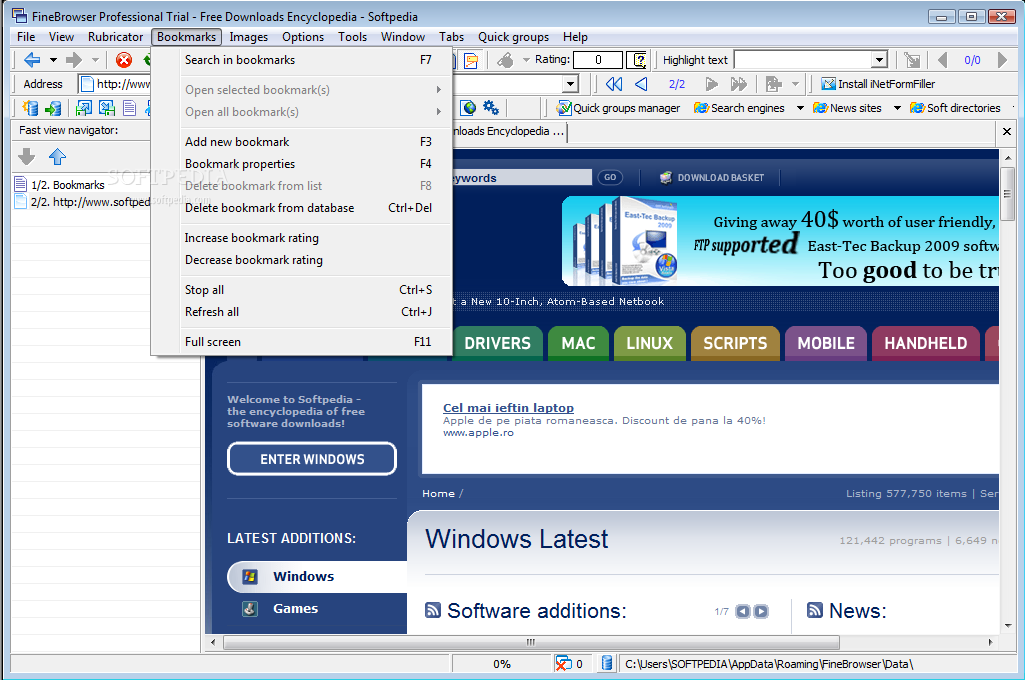This screenshot has height=680, width=1025.
Task: Open the export icon dropdown arrow
Action: click(x=795, y=84)
